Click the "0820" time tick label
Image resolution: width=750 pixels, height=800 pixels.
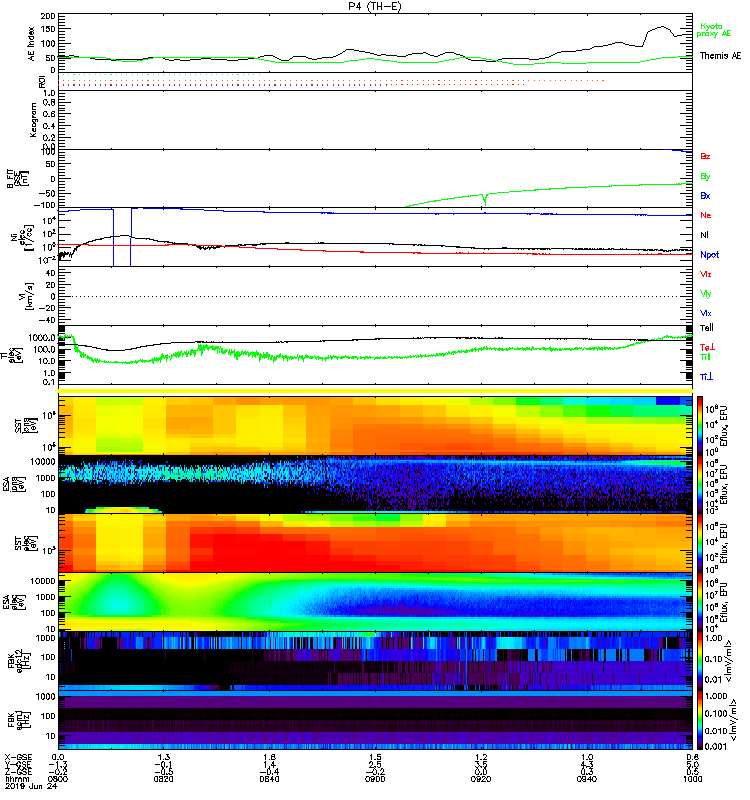point(163,779)
